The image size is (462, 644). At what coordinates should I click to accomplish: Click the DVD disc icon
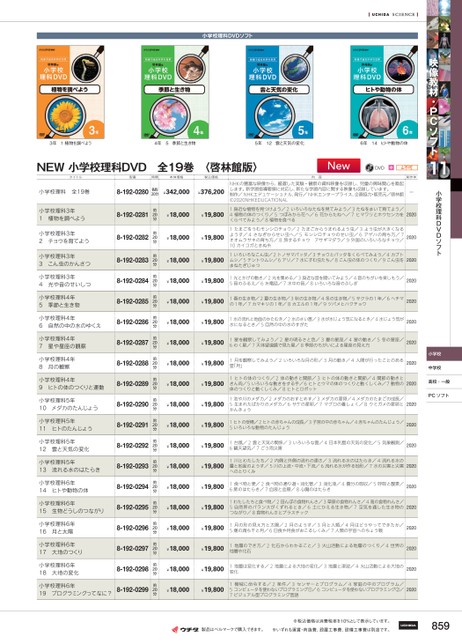coord(369,168)
